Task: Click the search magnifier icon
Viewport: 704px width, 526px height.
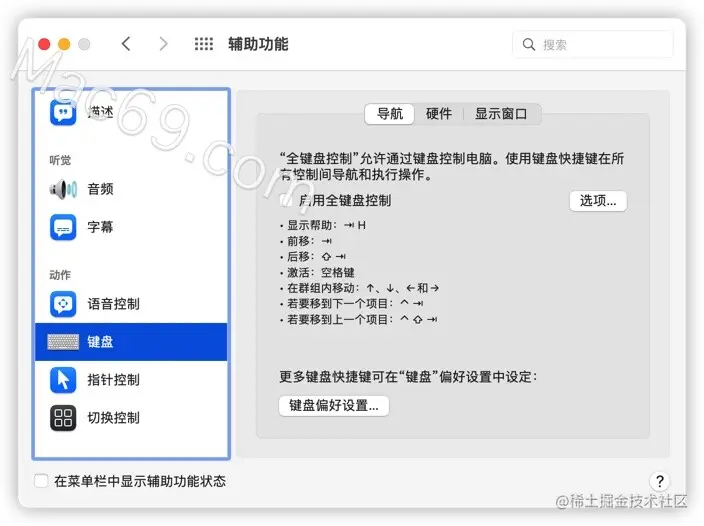Action: (529, 44)
